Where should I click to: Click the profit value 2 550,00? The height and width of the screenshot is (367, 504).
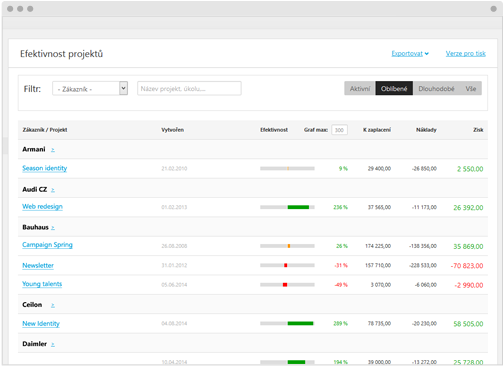pyautogui.click(x=470, y=169)
